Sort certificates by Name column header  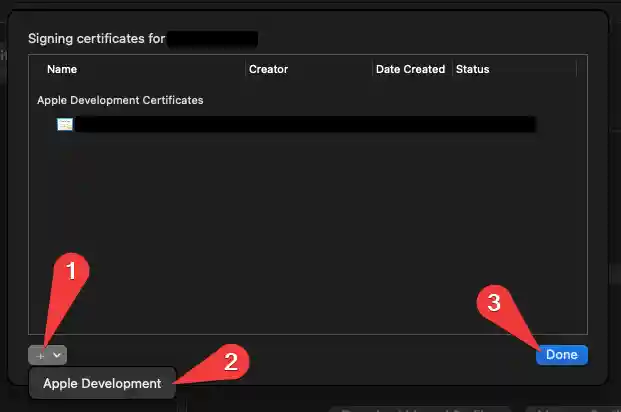coord(62,69)
